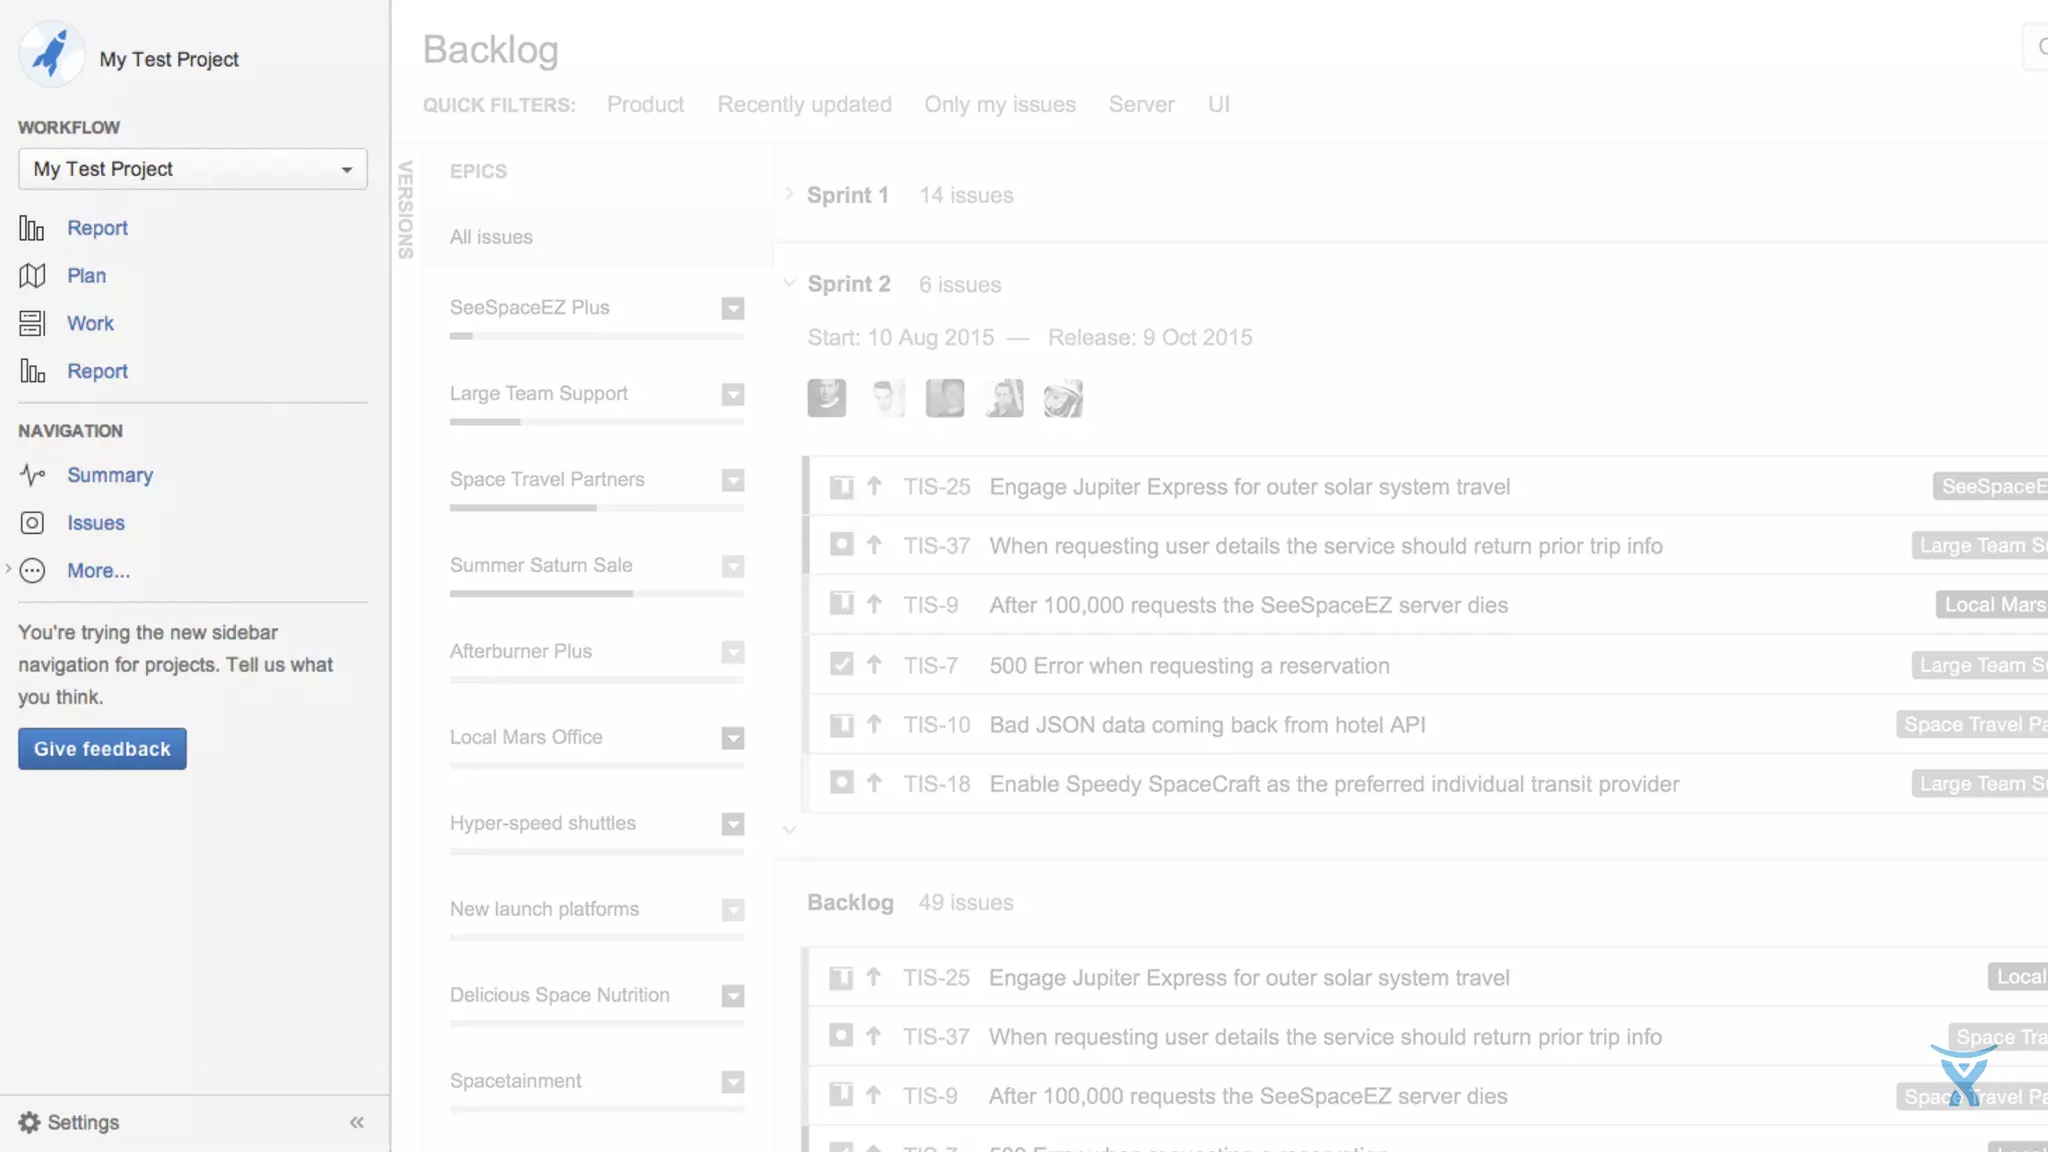
Task: Click the first assignee avatar in Sprint 2
Action: [x=826, y=398]
